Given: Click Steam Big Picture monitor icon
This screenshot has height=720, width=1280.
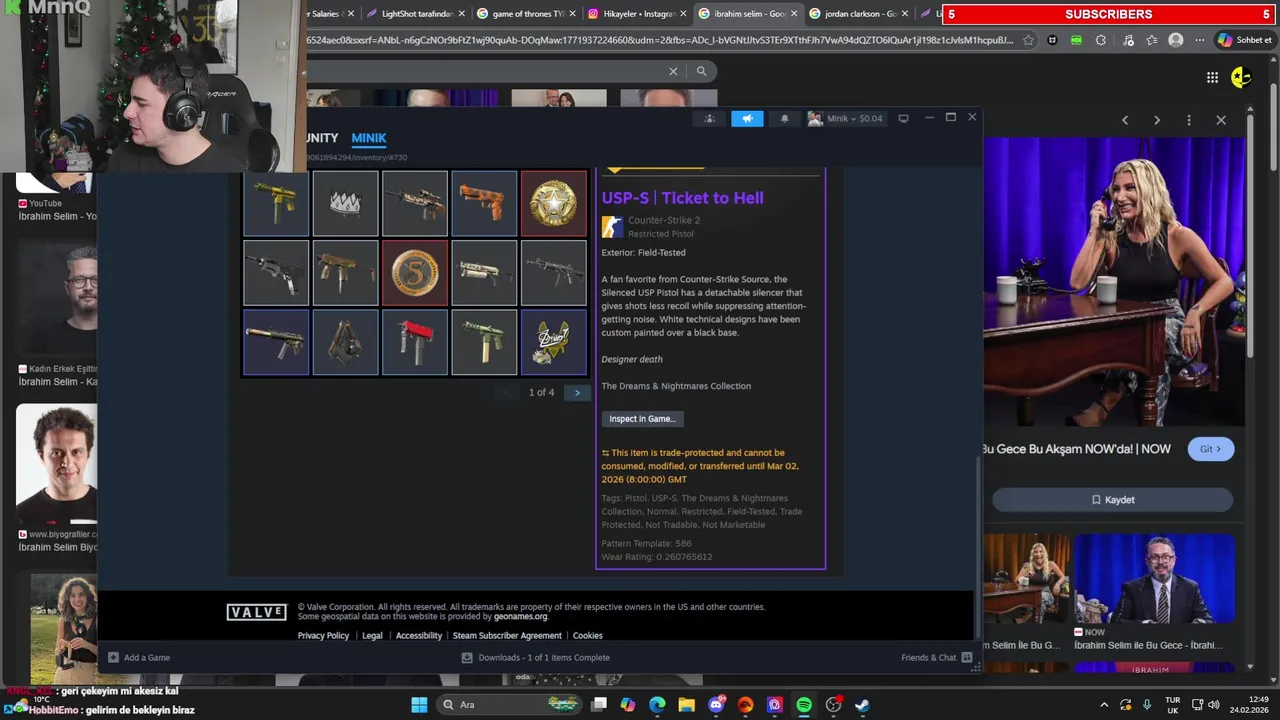Looking at the screenshot, I should tap(903, 118).
